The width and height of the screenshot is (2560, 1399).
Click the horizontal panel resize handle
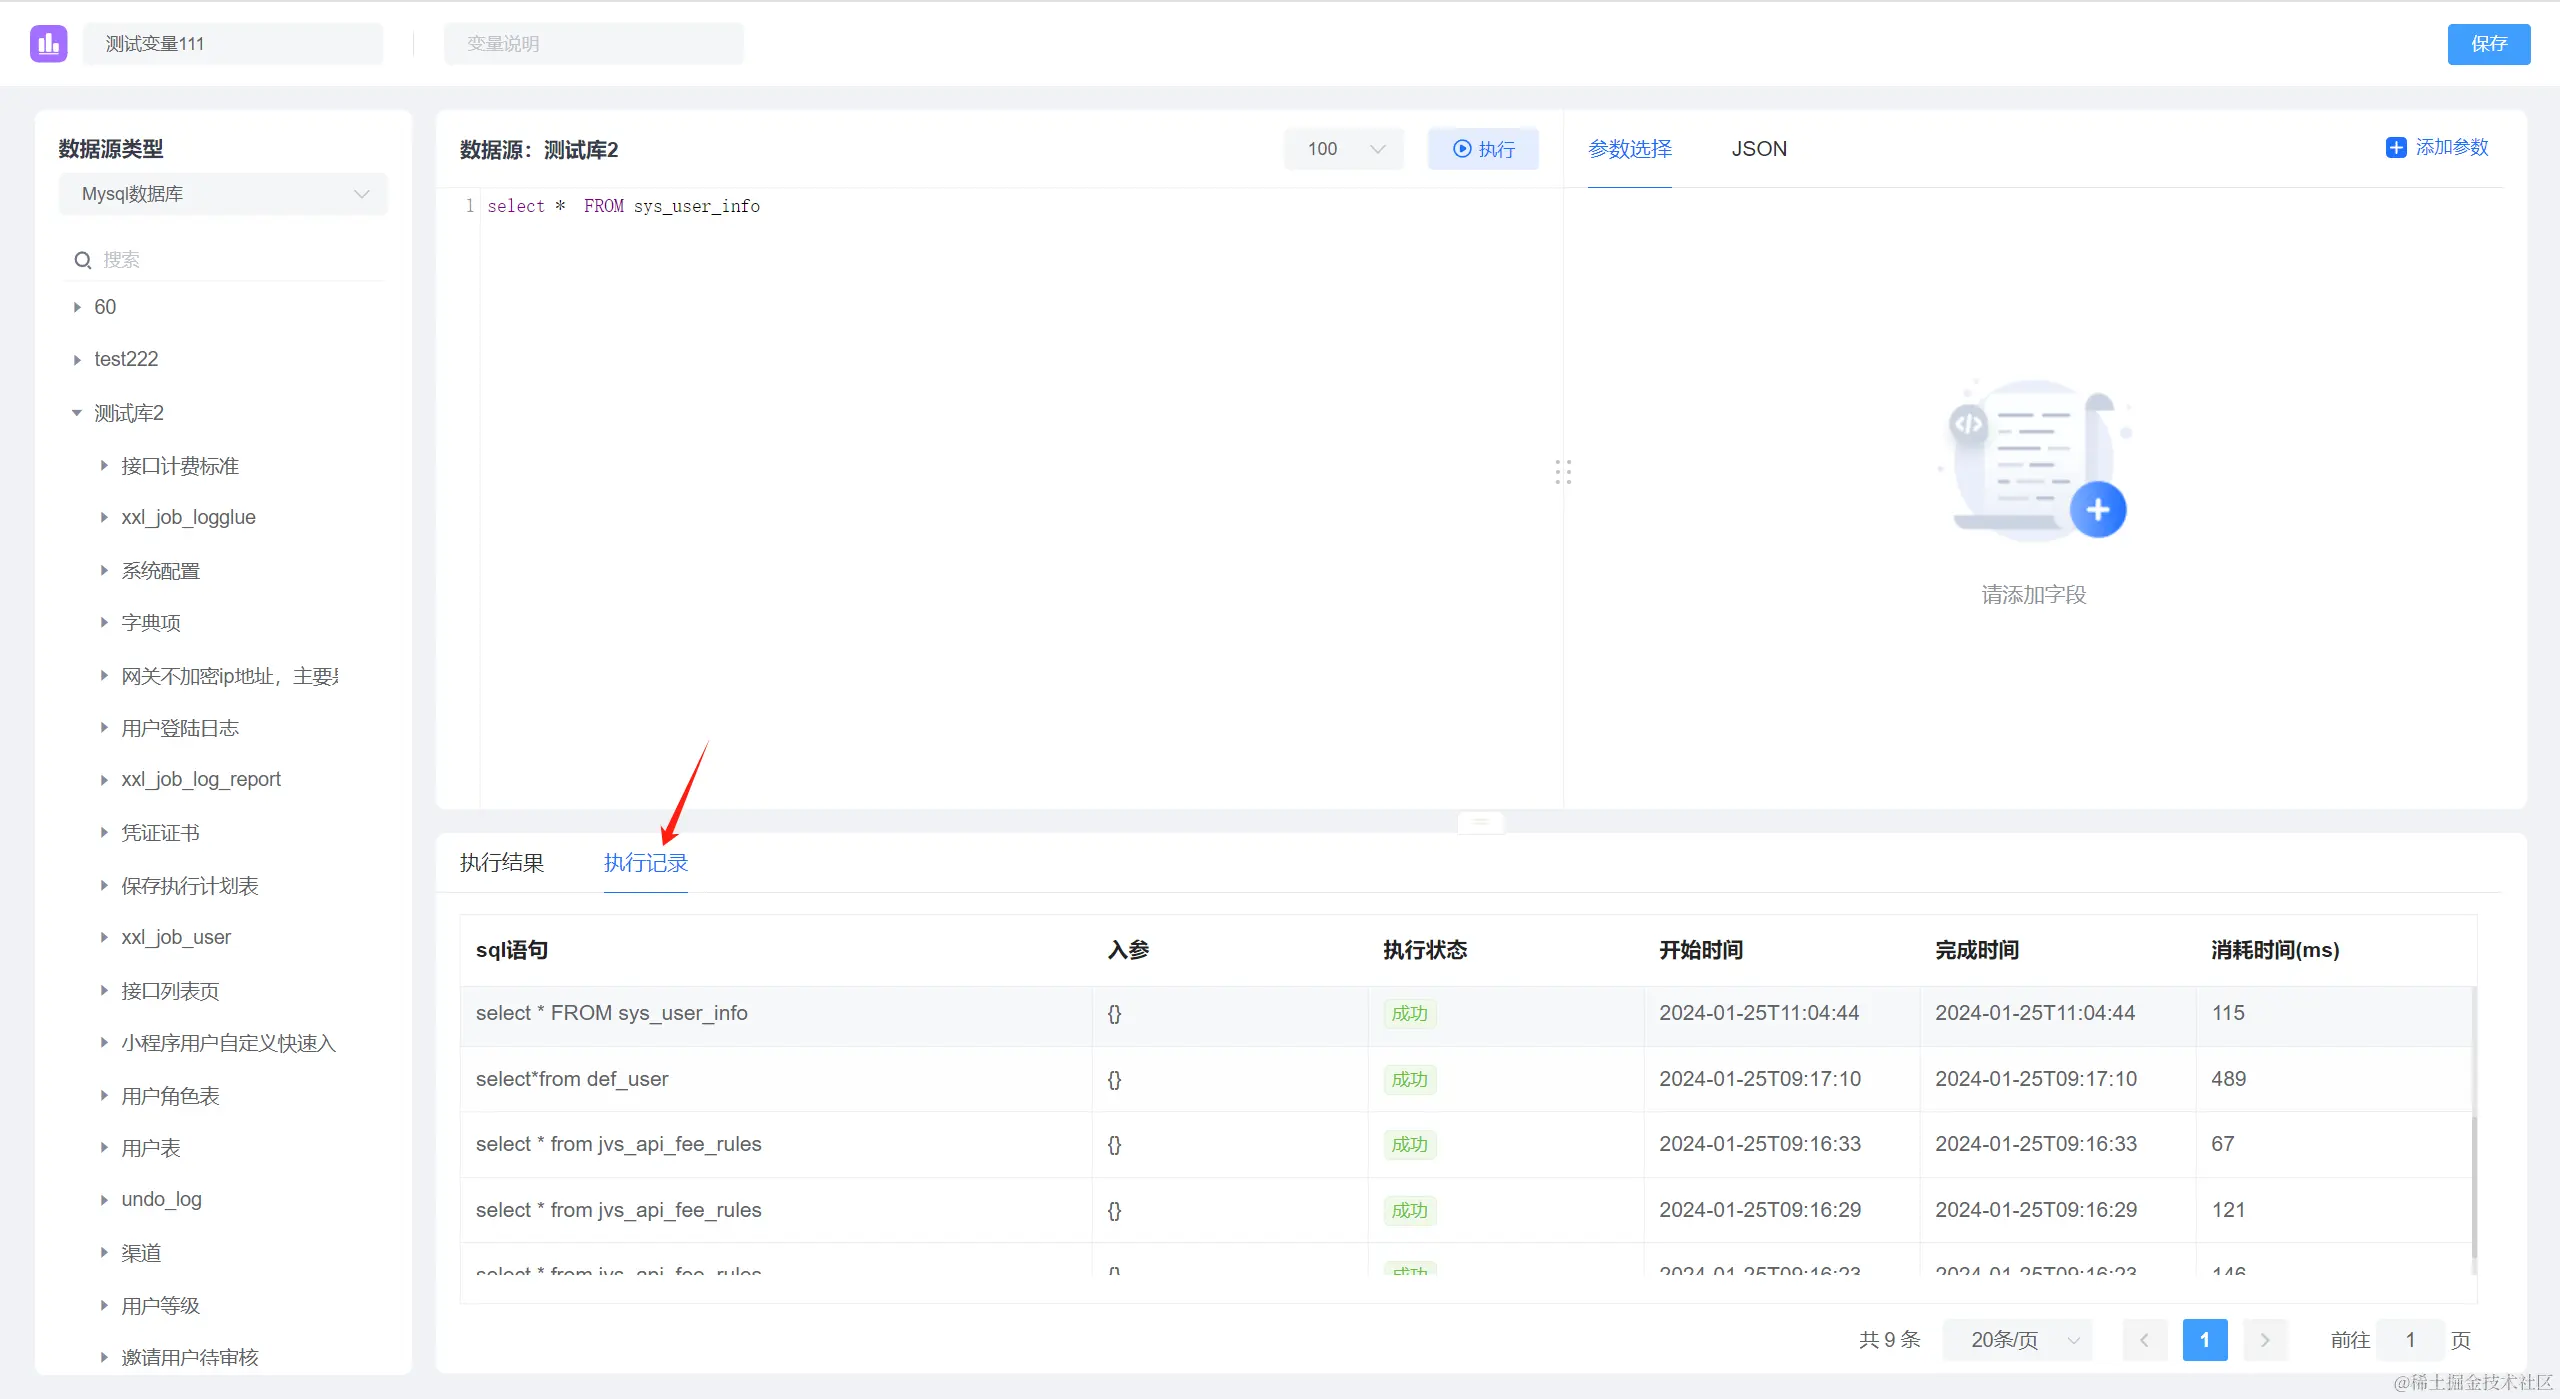click(x=1480, y=822)
